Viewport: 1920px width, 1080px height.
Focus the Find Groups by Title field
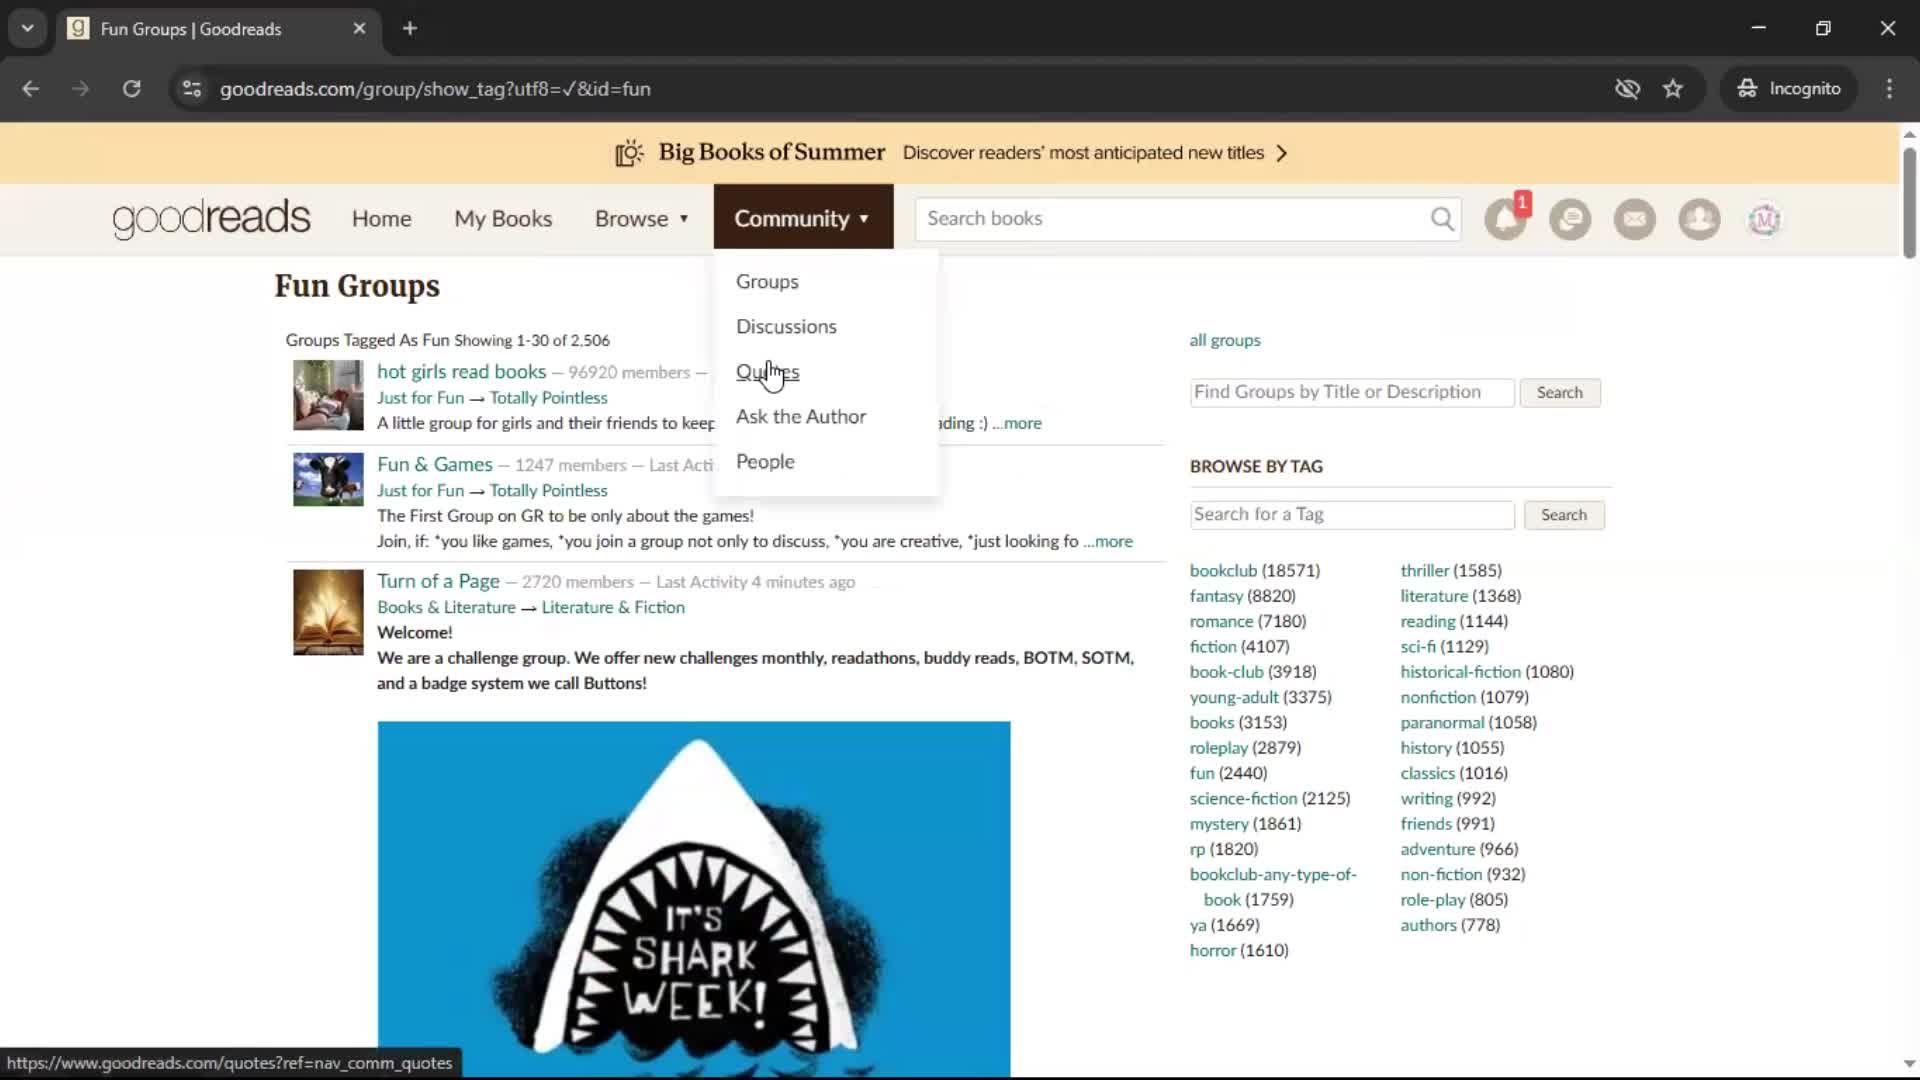1352,392
